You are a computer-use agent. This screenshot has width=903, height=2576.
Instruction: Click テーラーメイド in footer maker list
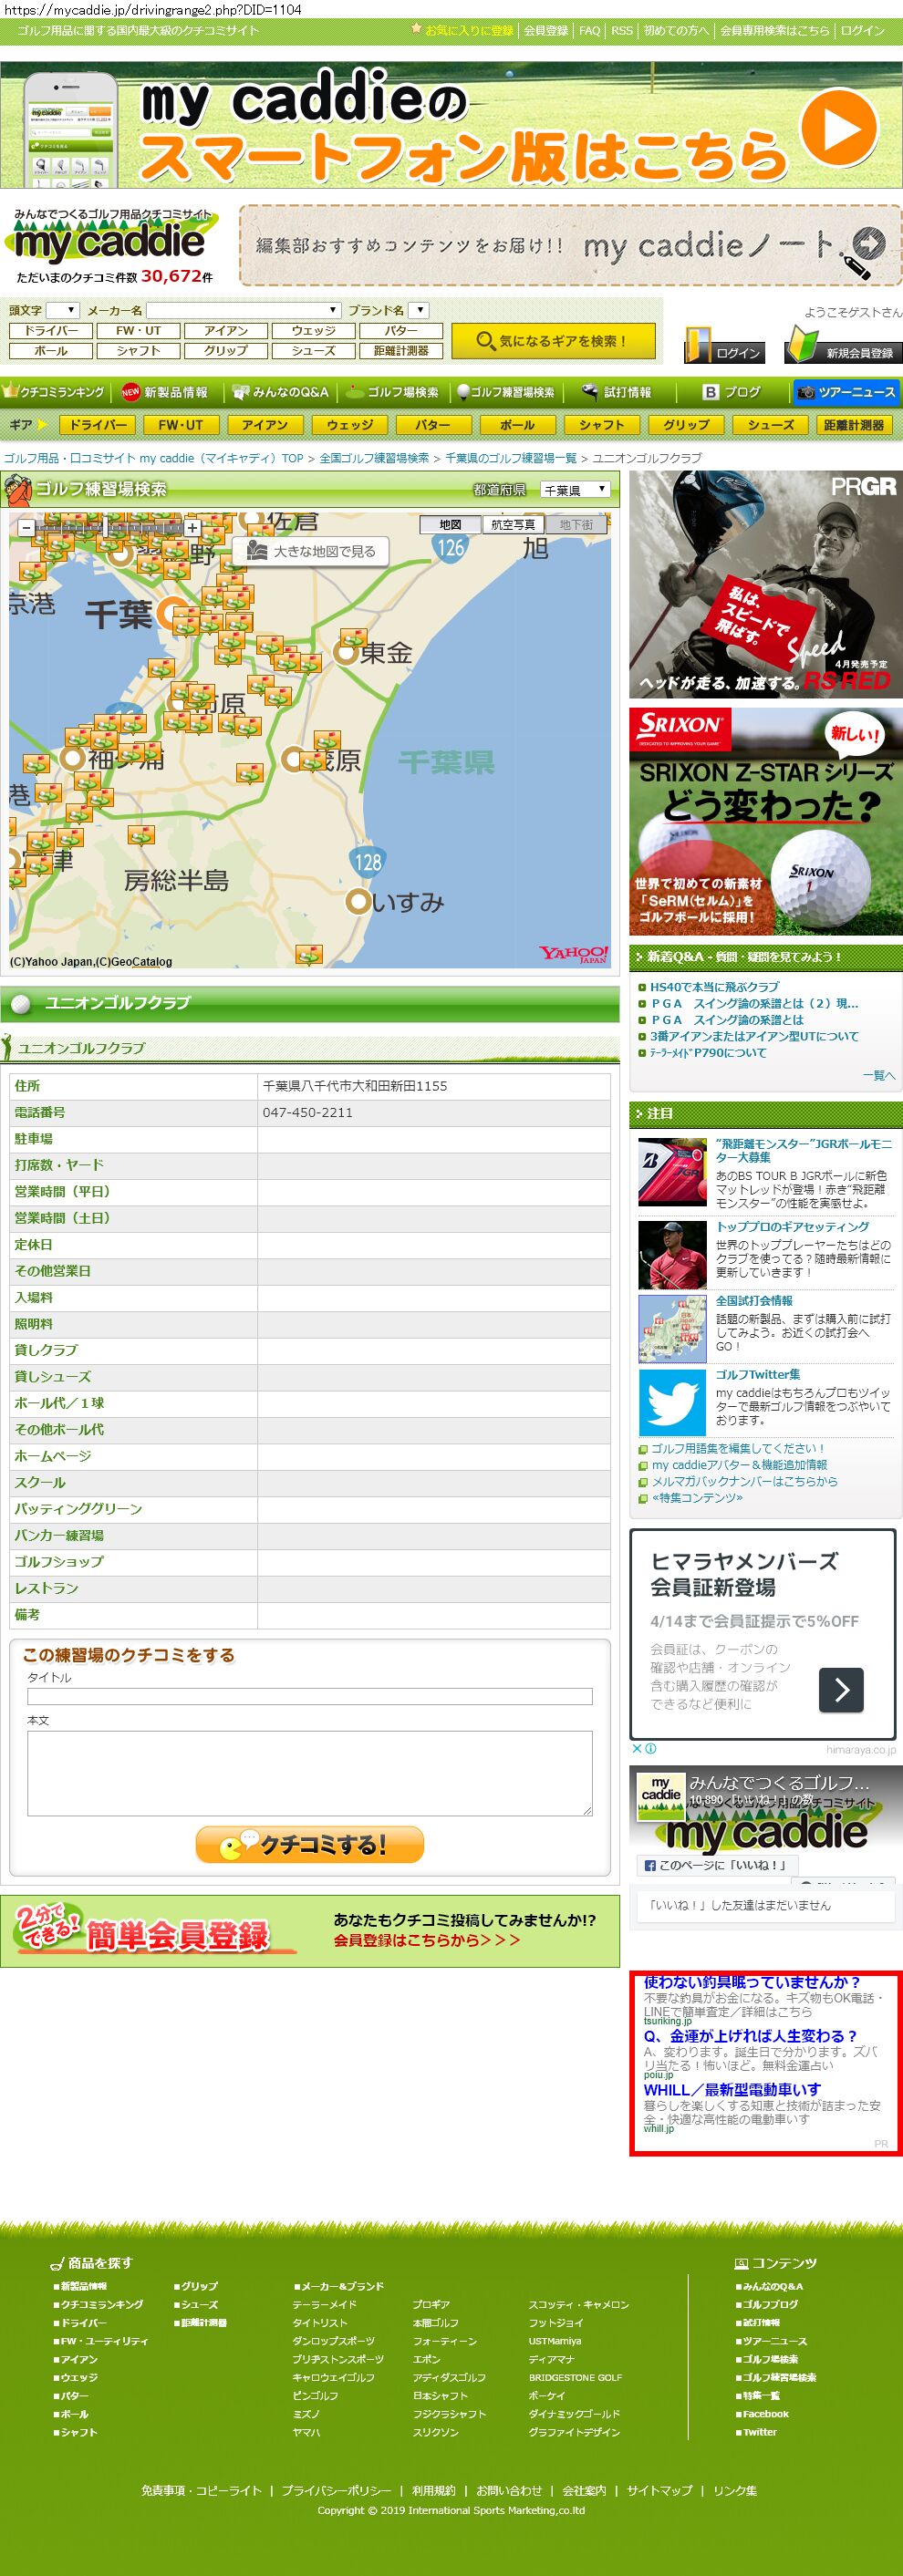325,2304
